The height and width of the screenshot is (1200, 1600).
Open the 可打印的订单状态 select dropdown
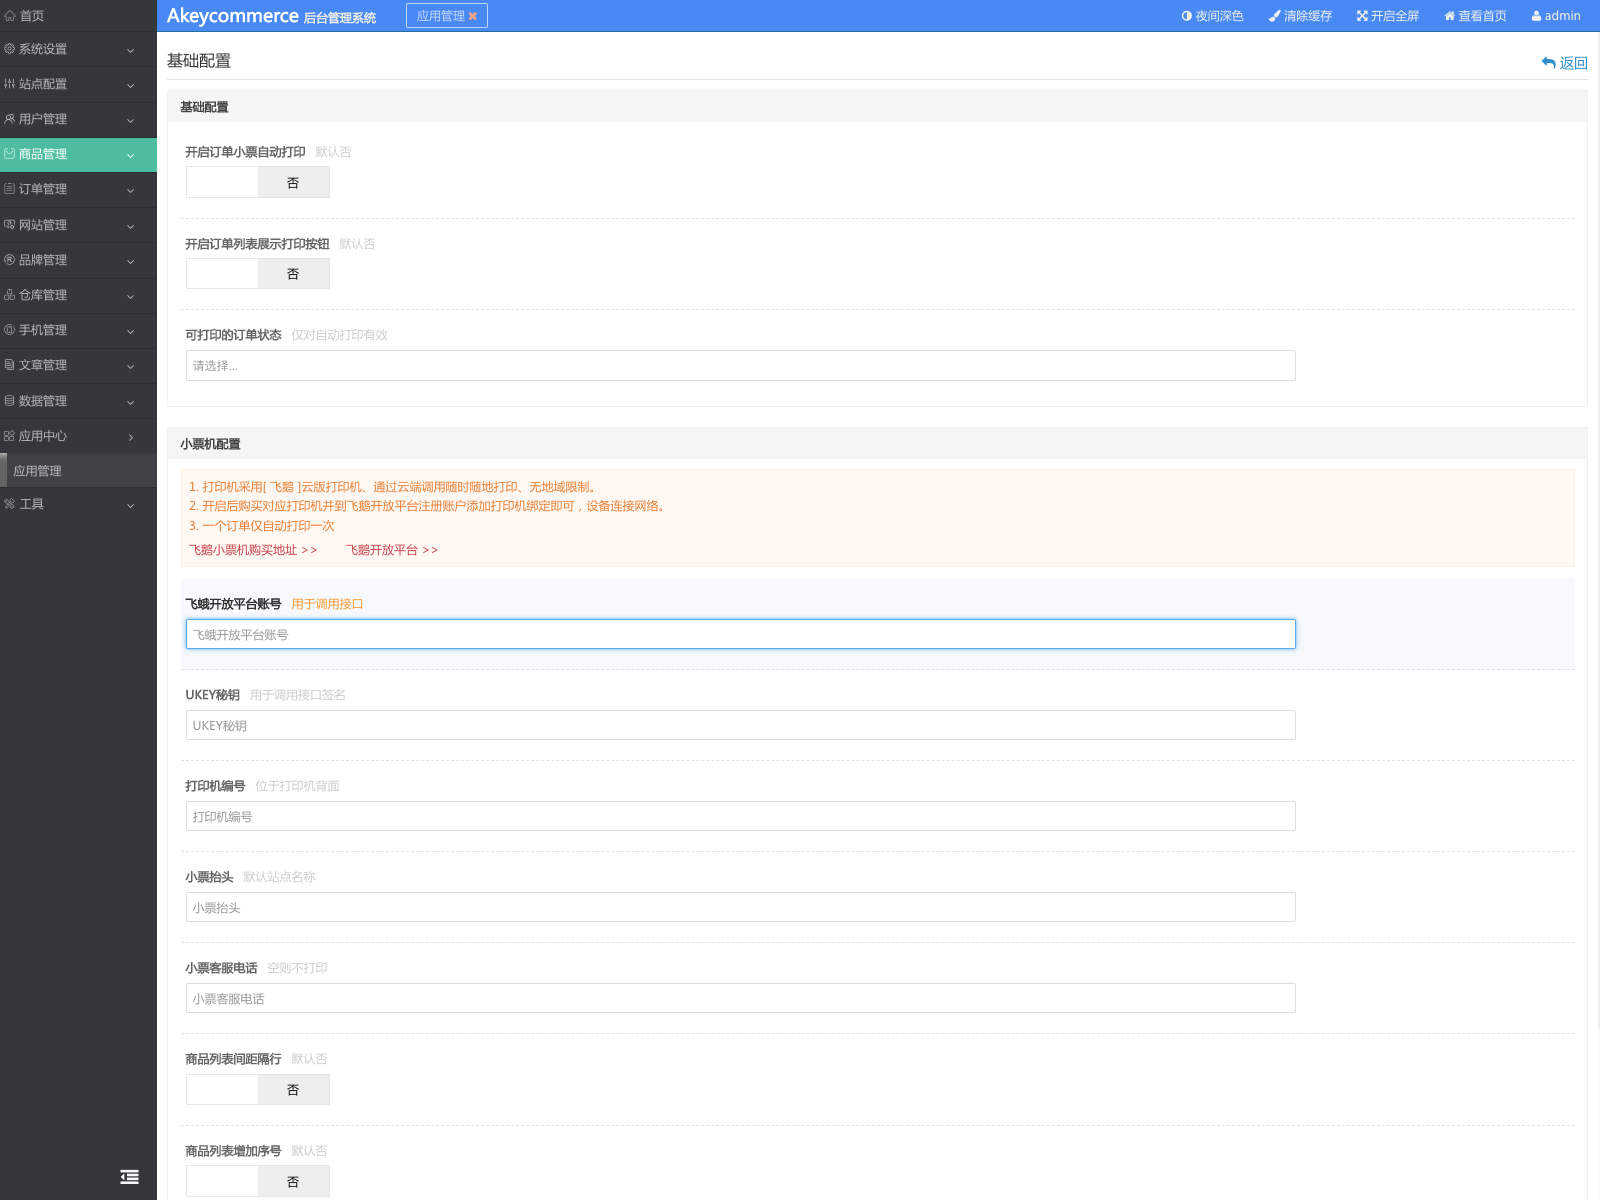tap(740, 366)
